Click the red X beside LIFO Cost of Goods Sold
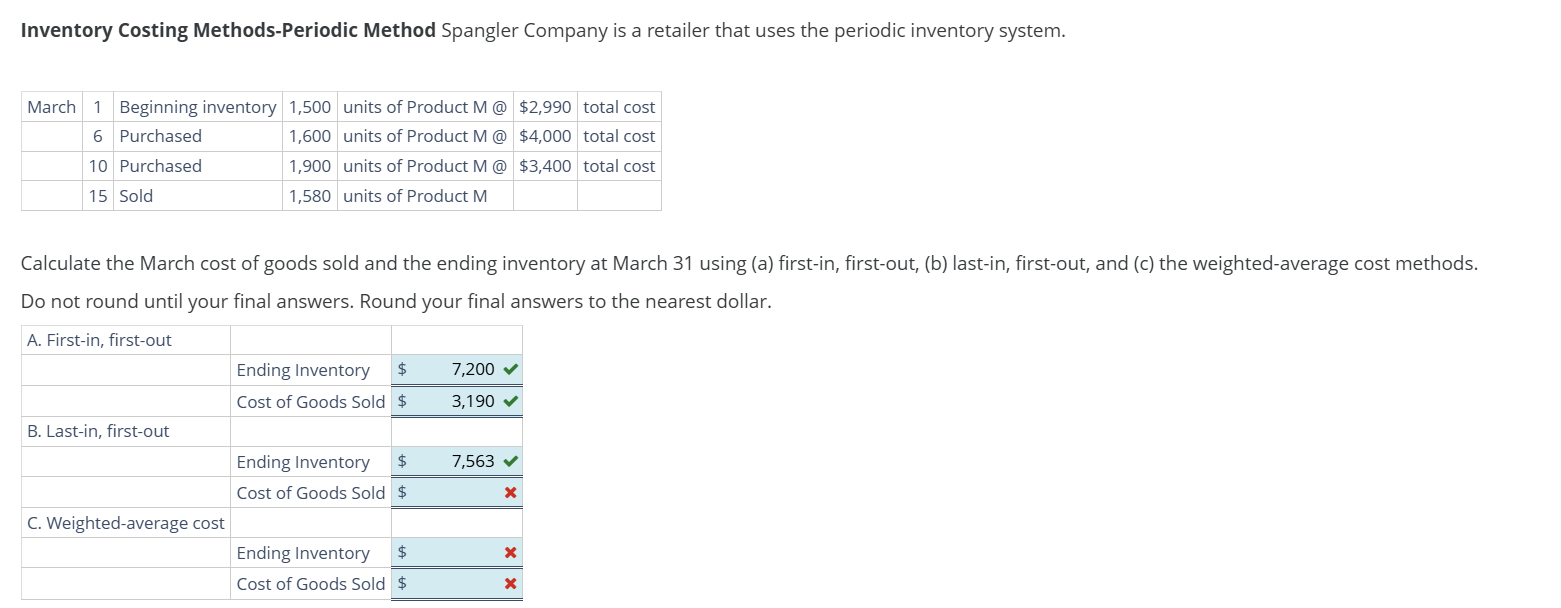This screenshot has height=608, width=1561. click(x=509, y=492)
